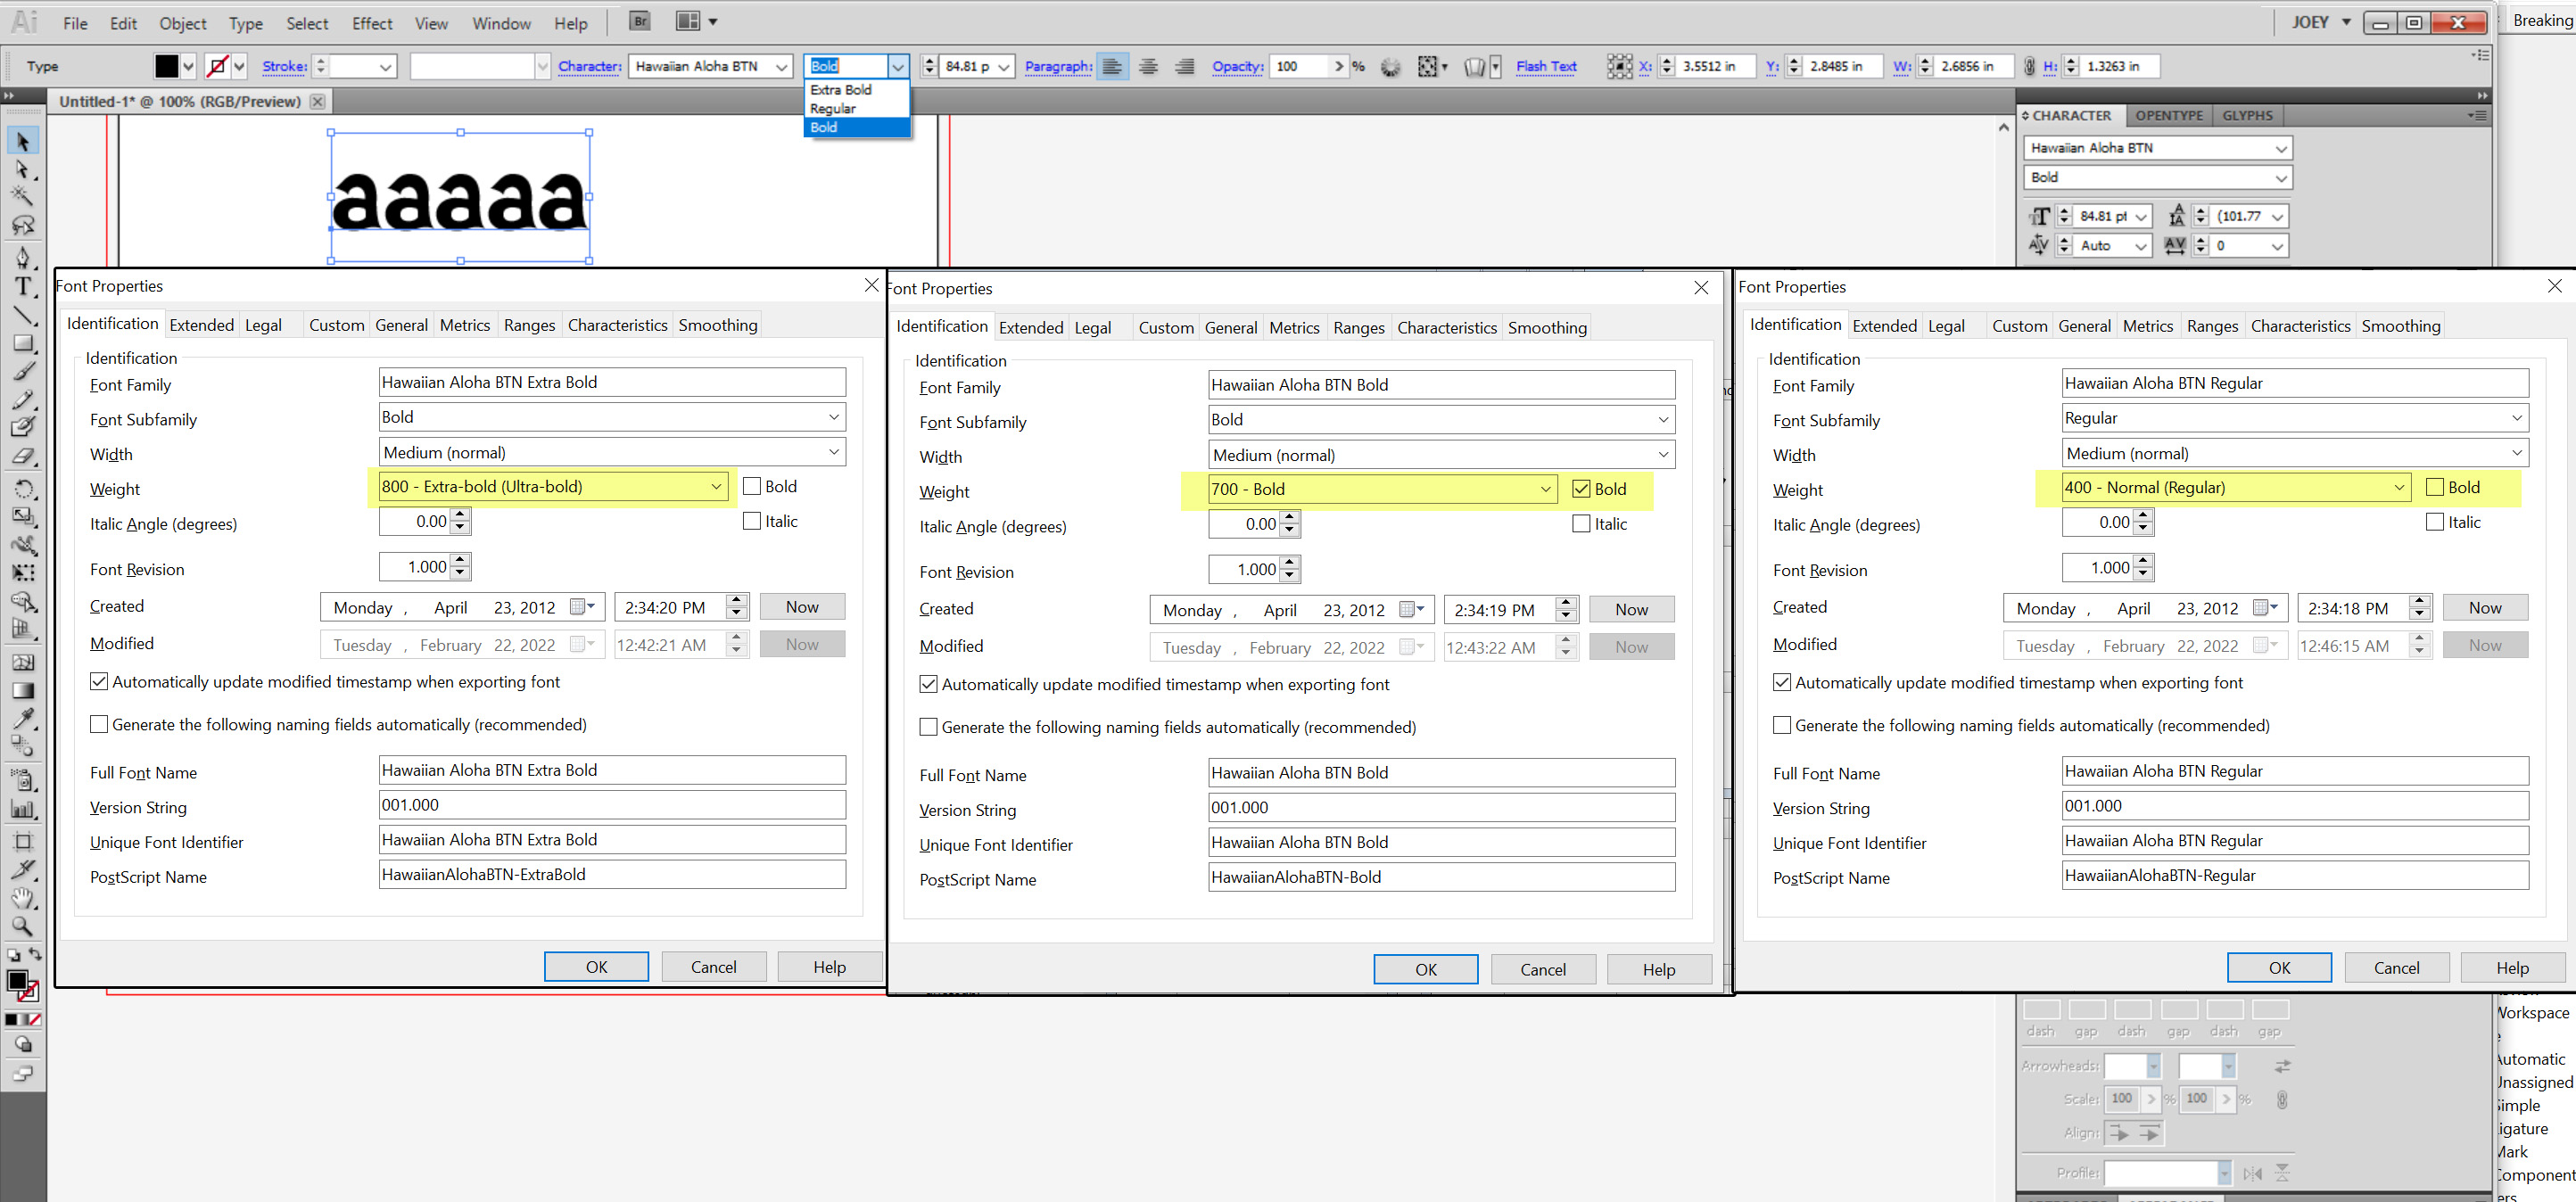Open the Effect menu
Screen dimensions: 2576x1202
[372, 23]
